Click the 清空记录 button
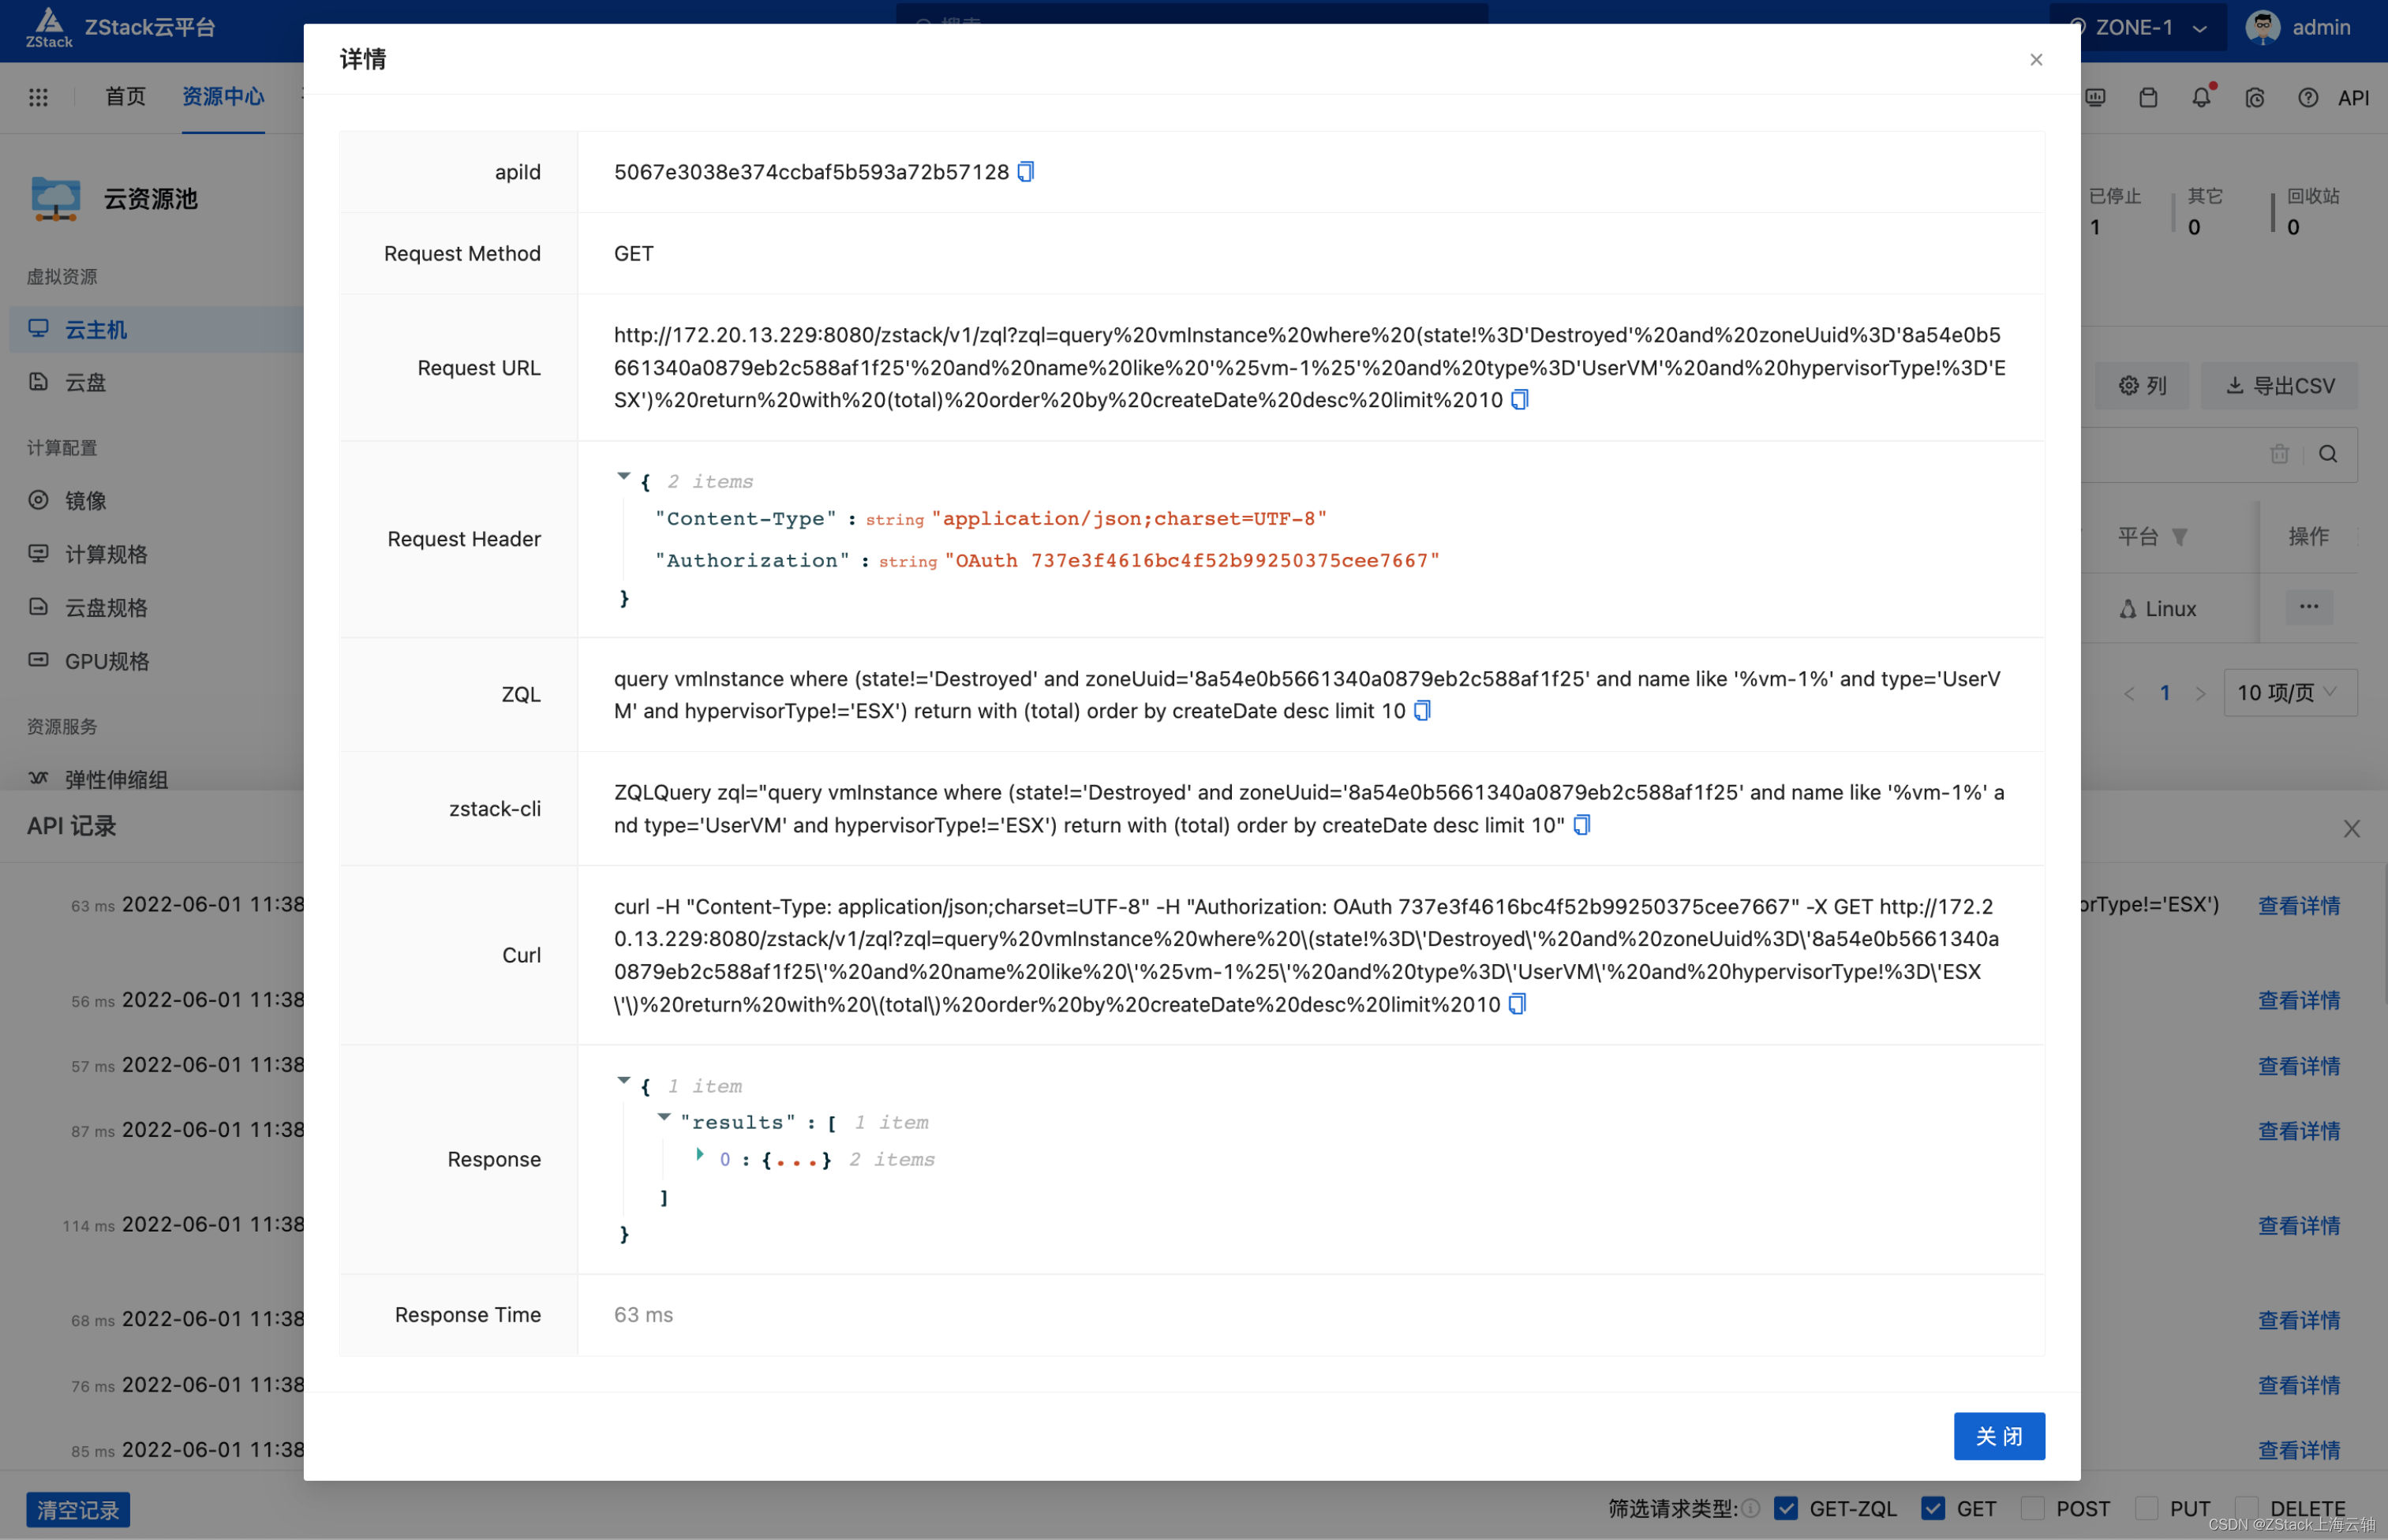This screenshot has height=1540, width=2388. tap(78, 1509)
